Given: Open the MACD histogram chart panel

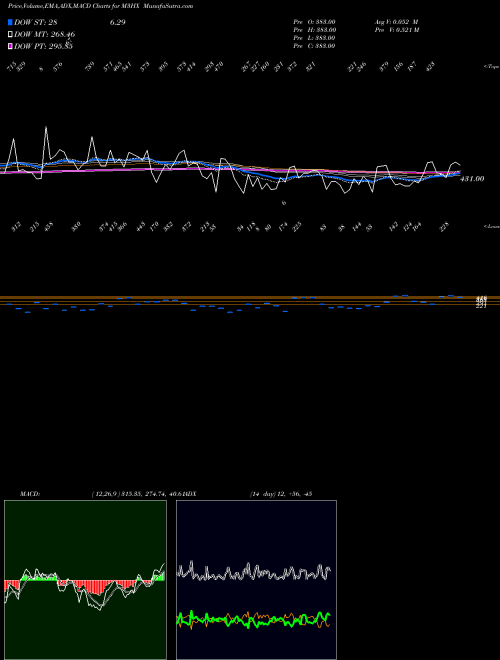Looking at the screenshot, I should (85, 580).
